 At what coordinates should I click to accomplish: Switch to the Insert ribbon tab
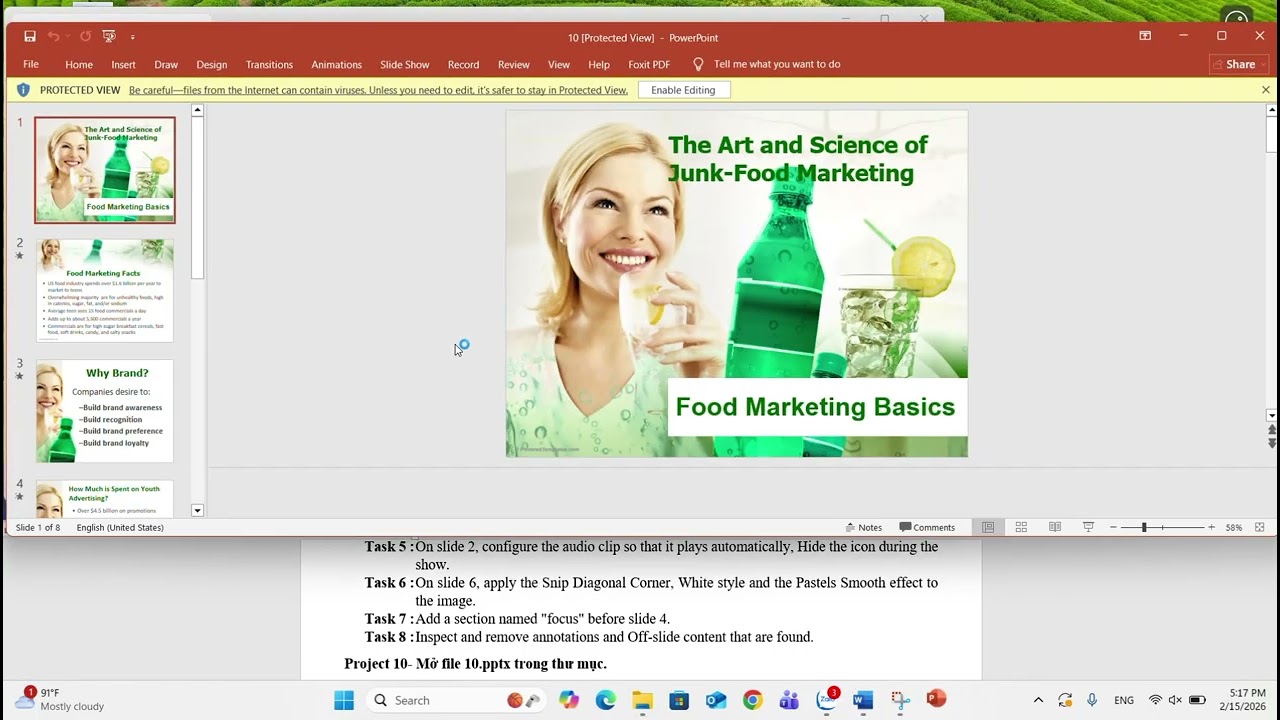point(123,64)
